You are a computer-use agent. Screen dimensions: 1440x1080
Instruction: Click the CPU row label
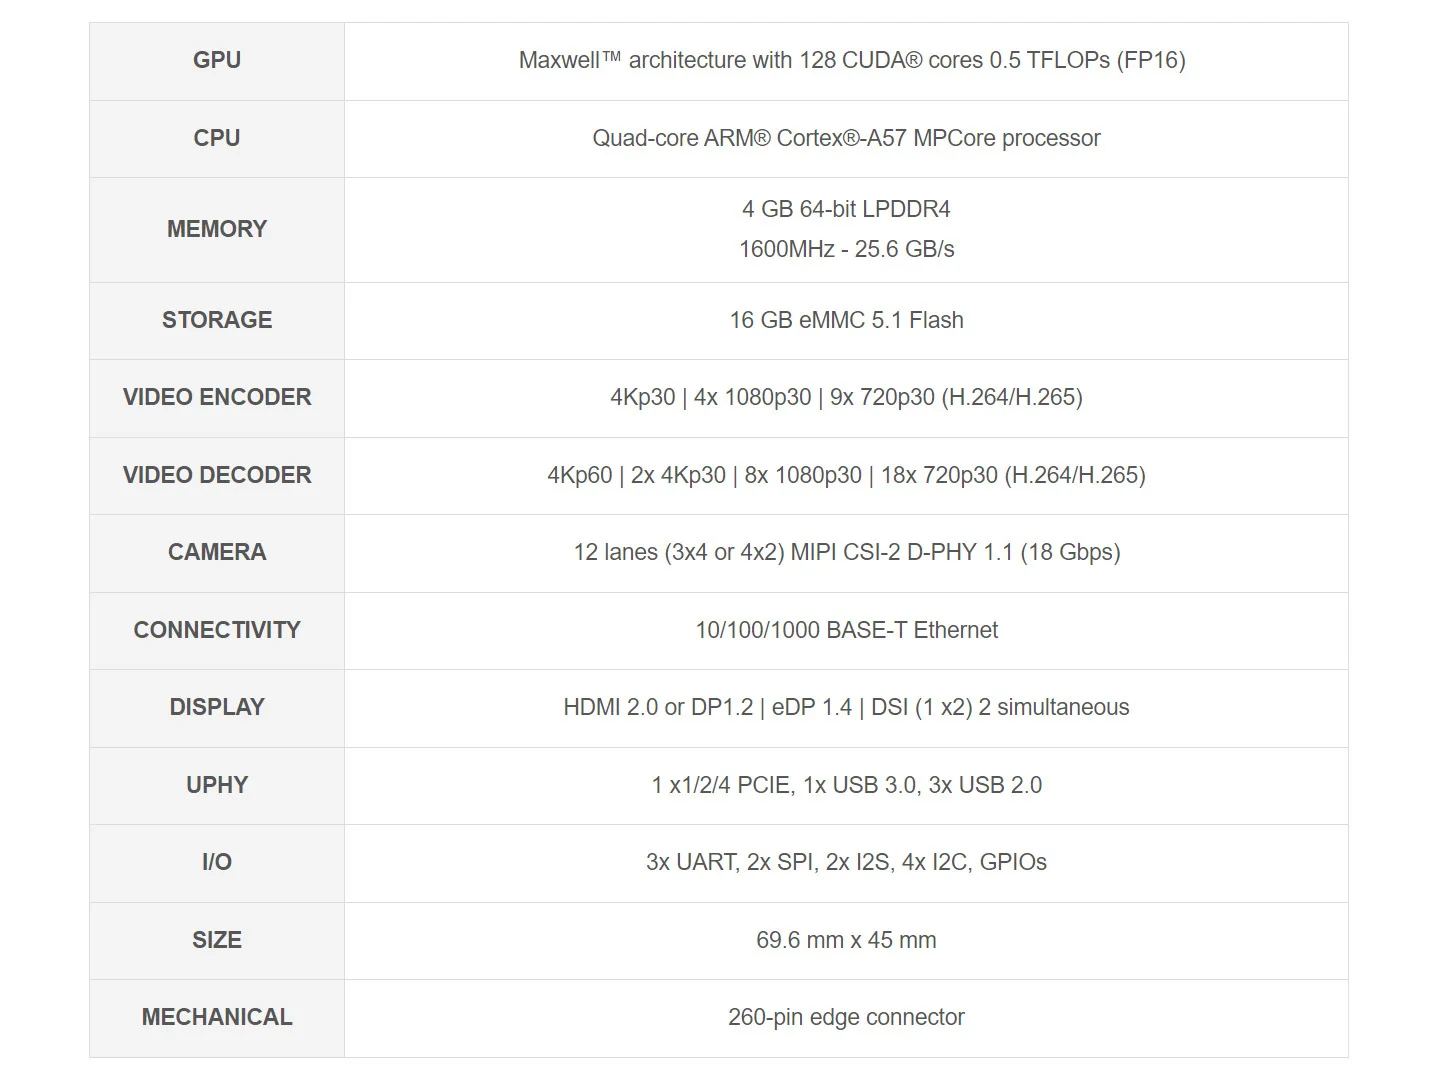click(217, 138)
